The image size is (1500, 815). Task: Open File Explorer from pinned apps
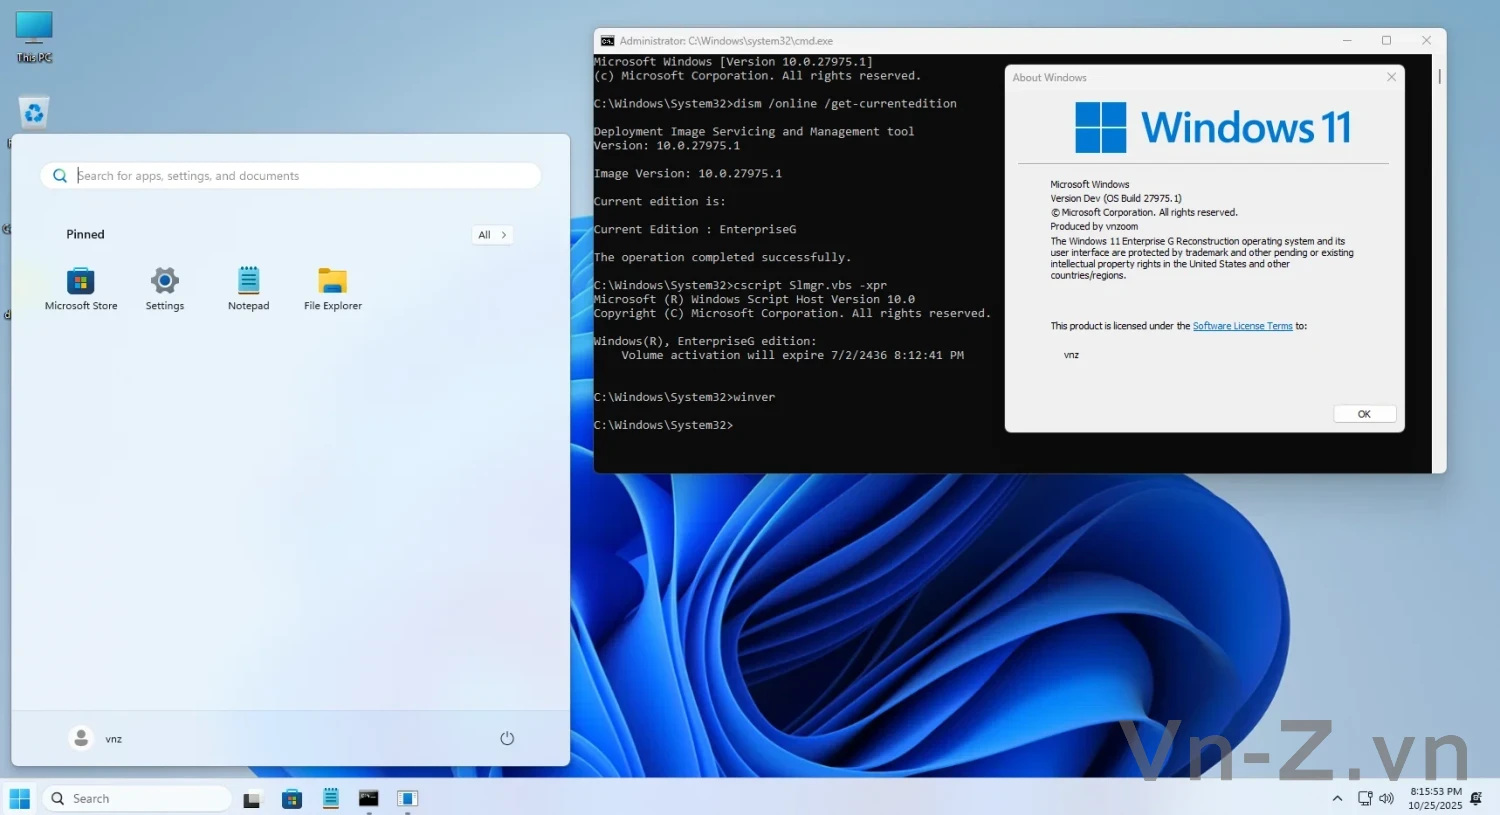[x=333, y=282]
